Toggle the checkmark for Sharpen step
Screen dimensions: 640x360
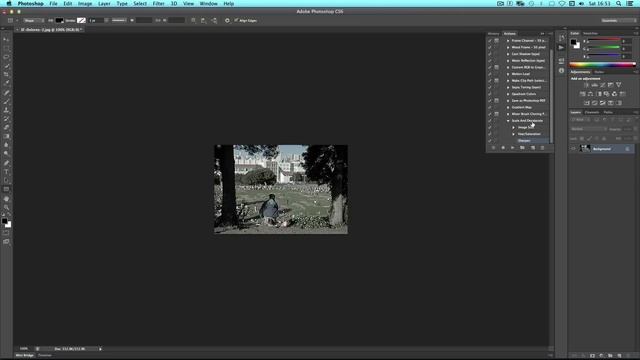pos(490,141)
